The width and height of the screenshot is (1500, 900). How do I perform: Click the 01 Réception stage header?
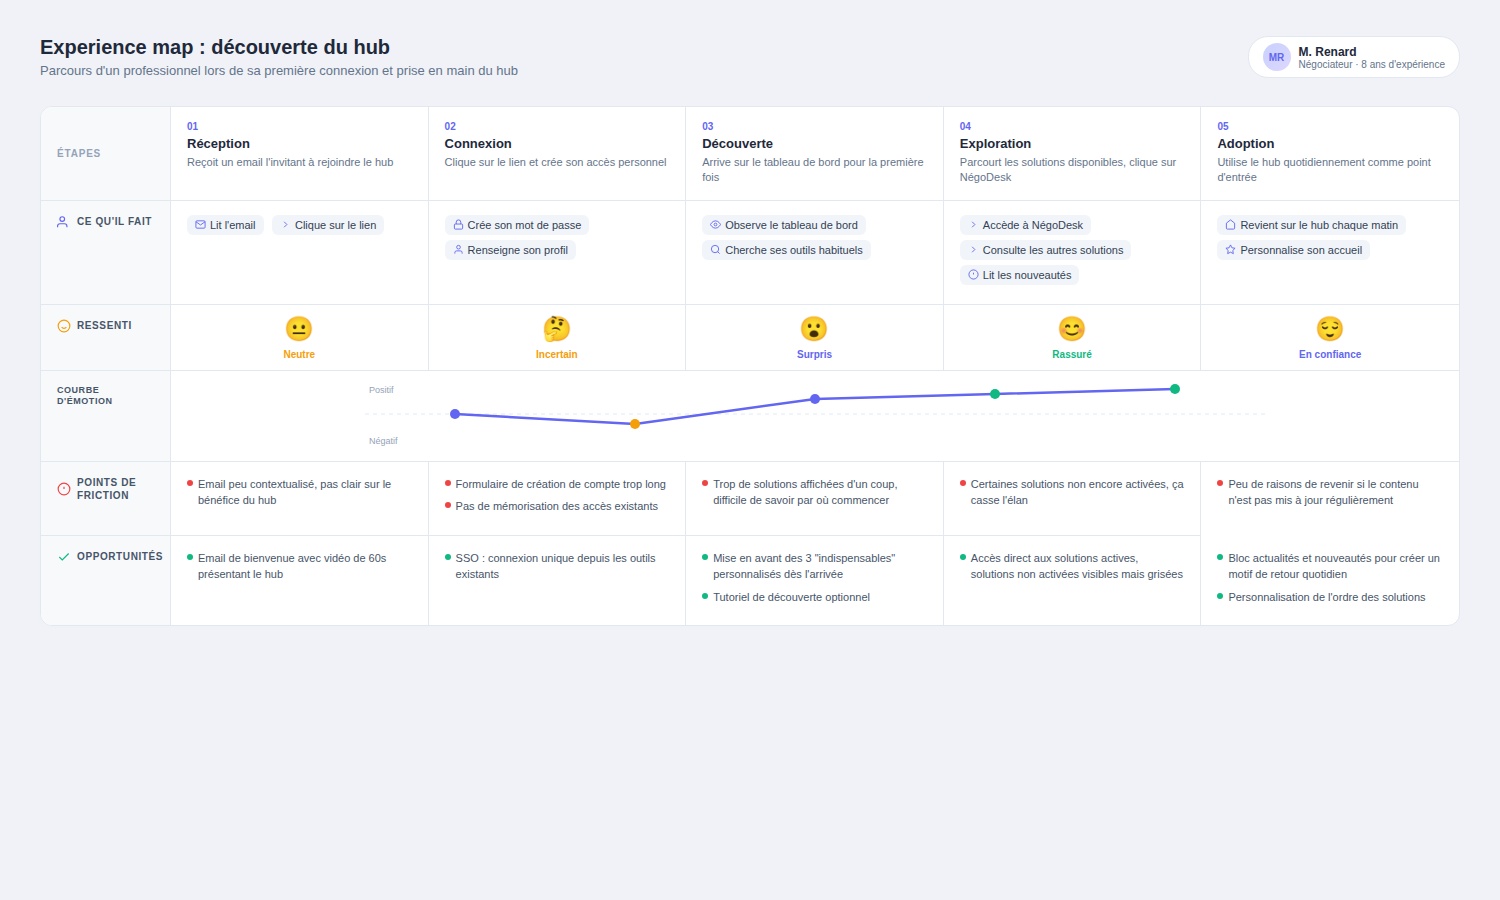tap(299, 153)
